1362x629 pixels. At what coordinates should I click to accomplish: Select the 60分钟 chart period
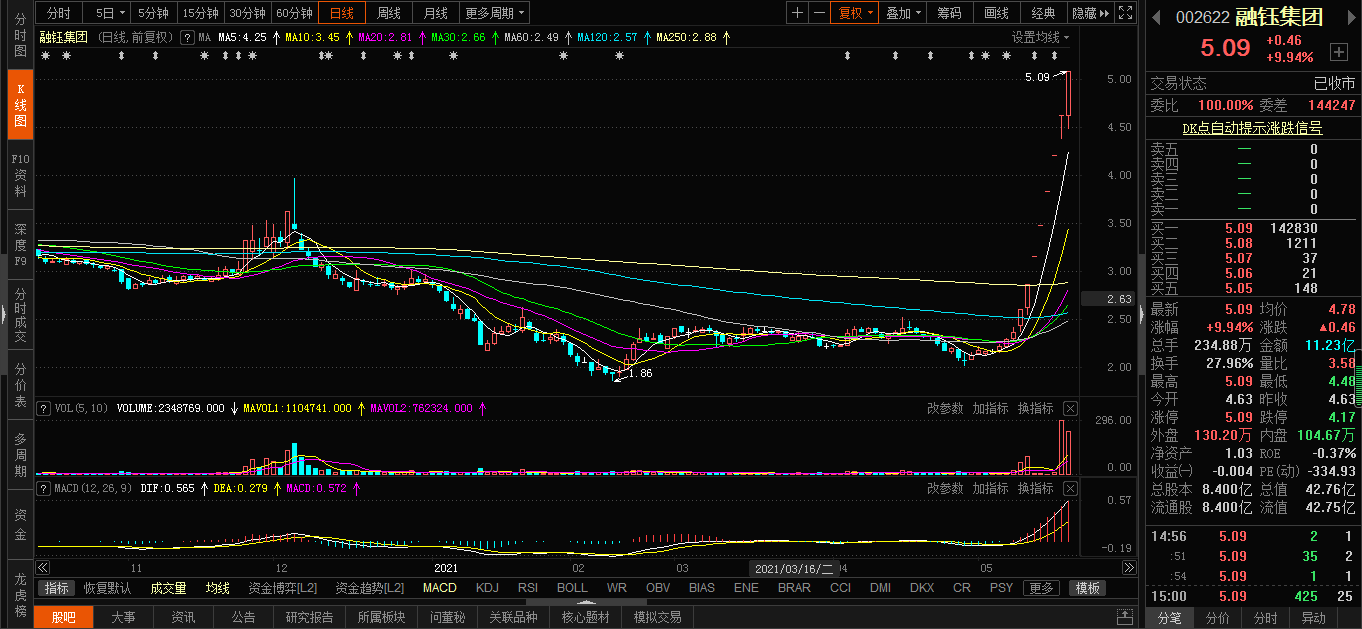294,13
